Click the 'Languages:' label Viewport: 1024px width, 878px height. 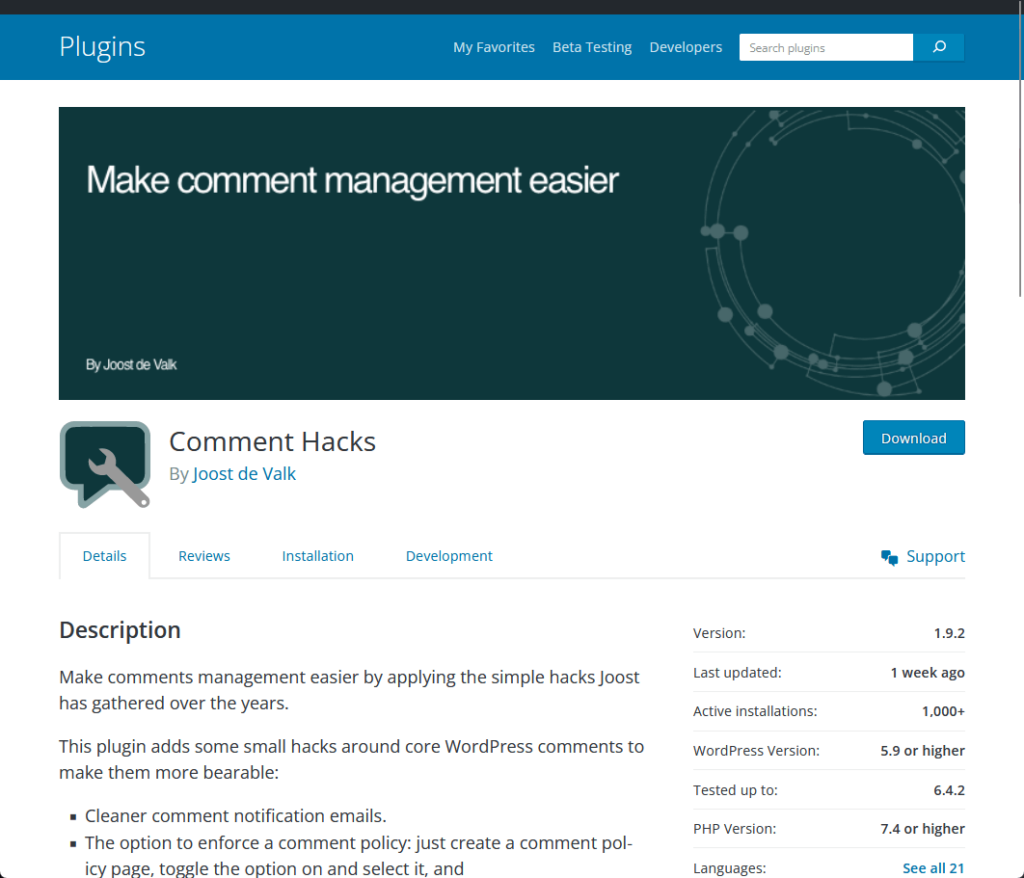pyautogui.click(x=729, y=868)
